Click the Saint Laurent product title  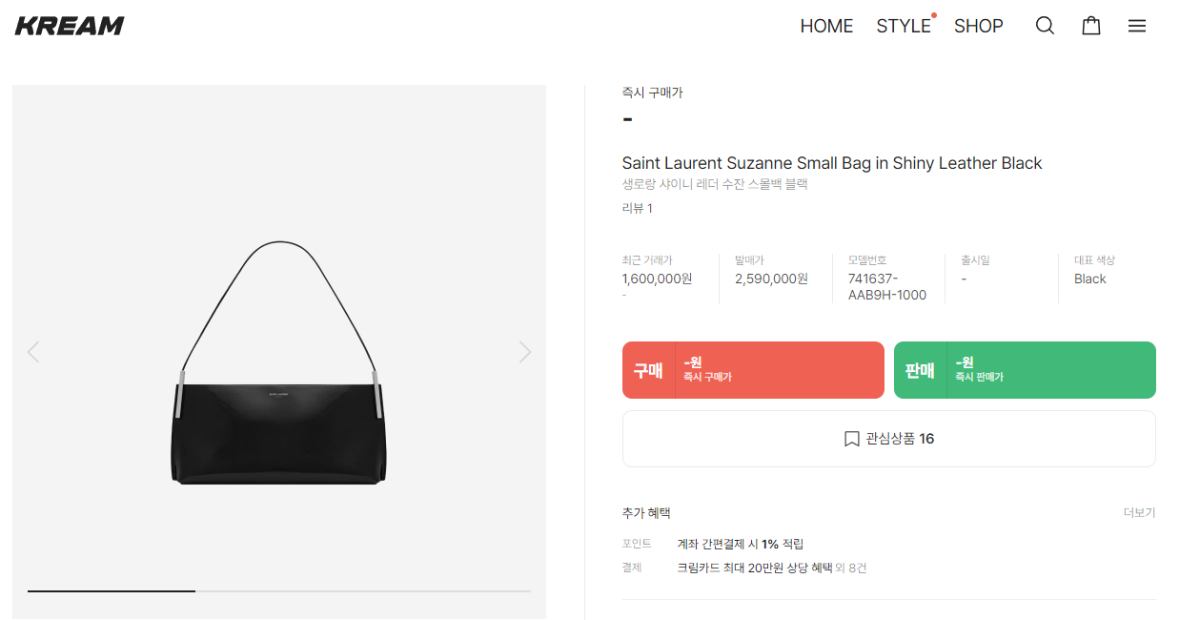coord(831,163)
